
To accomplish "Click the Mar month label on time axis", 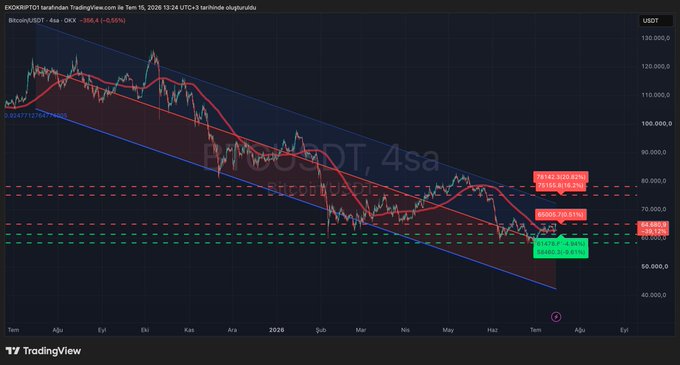I will click(361, 330).
